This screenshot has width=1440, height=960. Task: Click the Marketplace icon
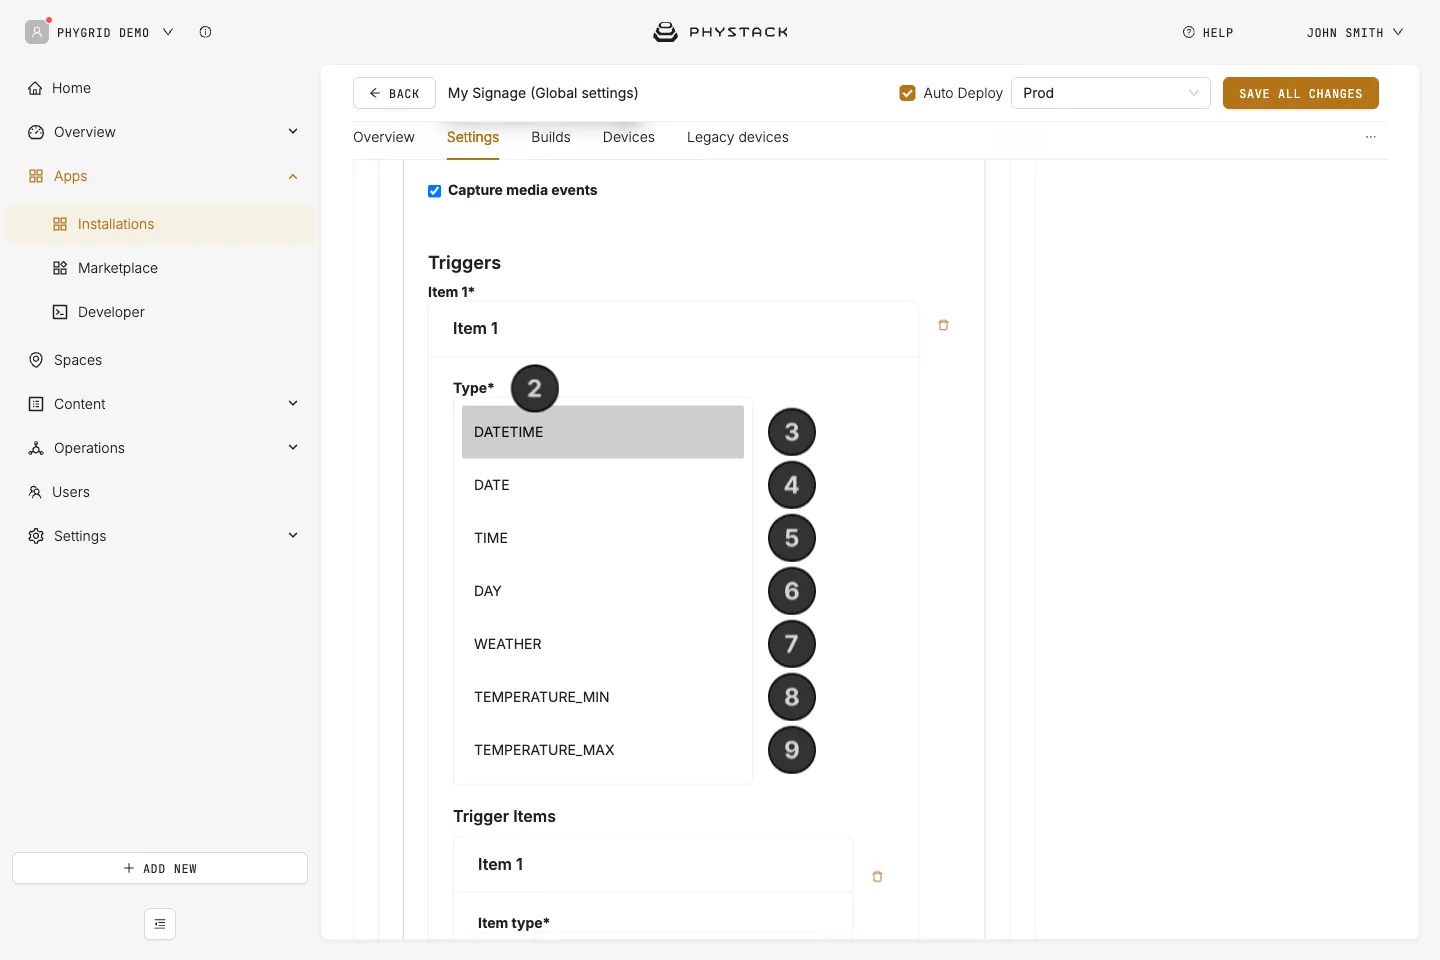point(60,268)
